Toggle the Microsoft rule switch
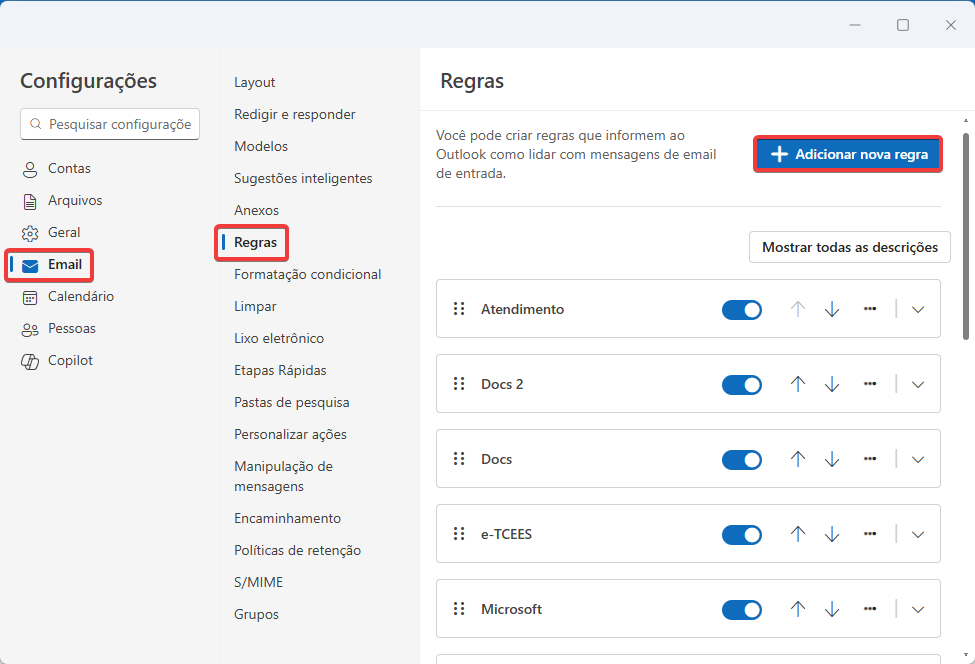 click(742, 610)
